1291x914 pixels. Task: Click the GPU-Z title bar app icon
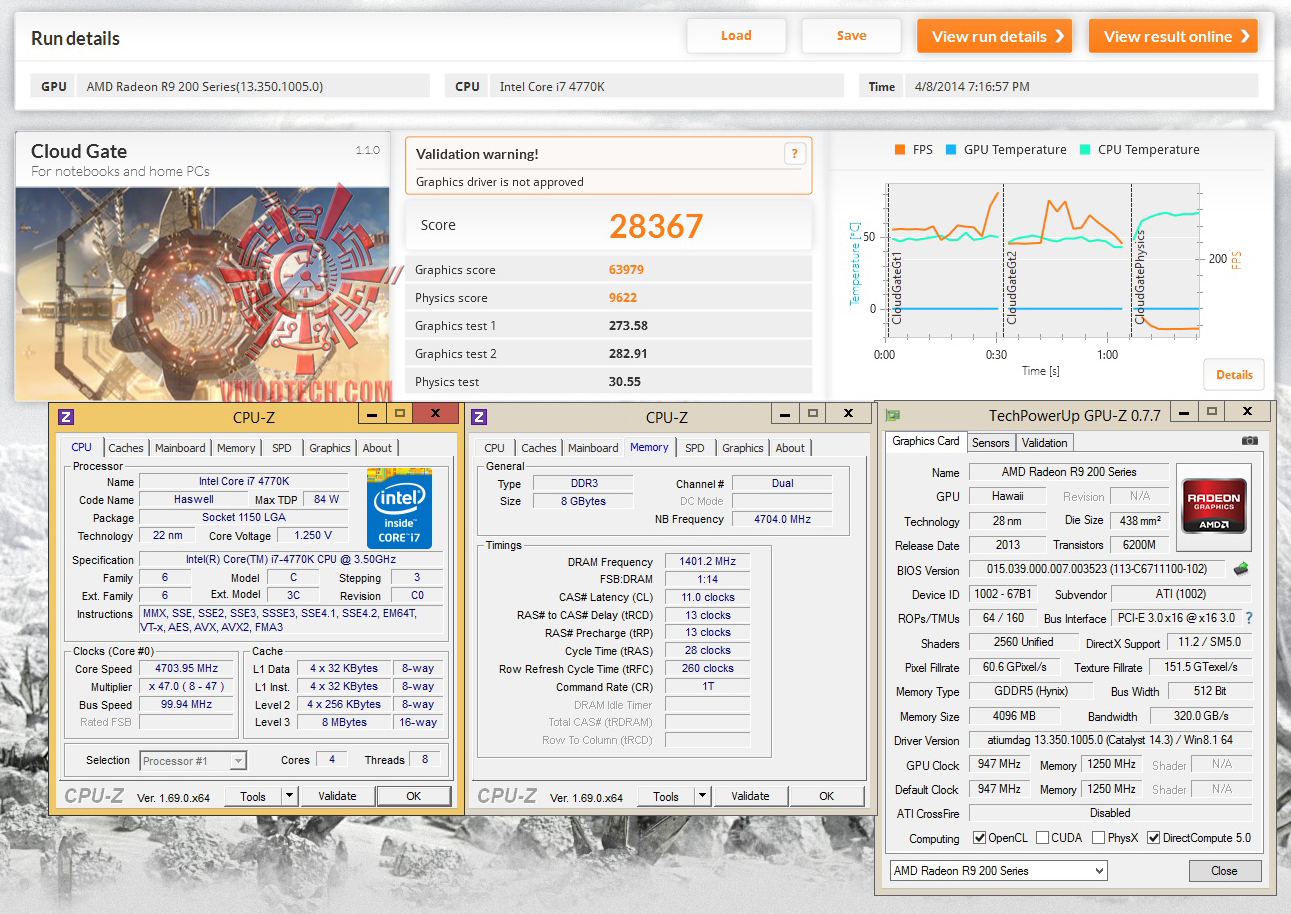(893, 415)
